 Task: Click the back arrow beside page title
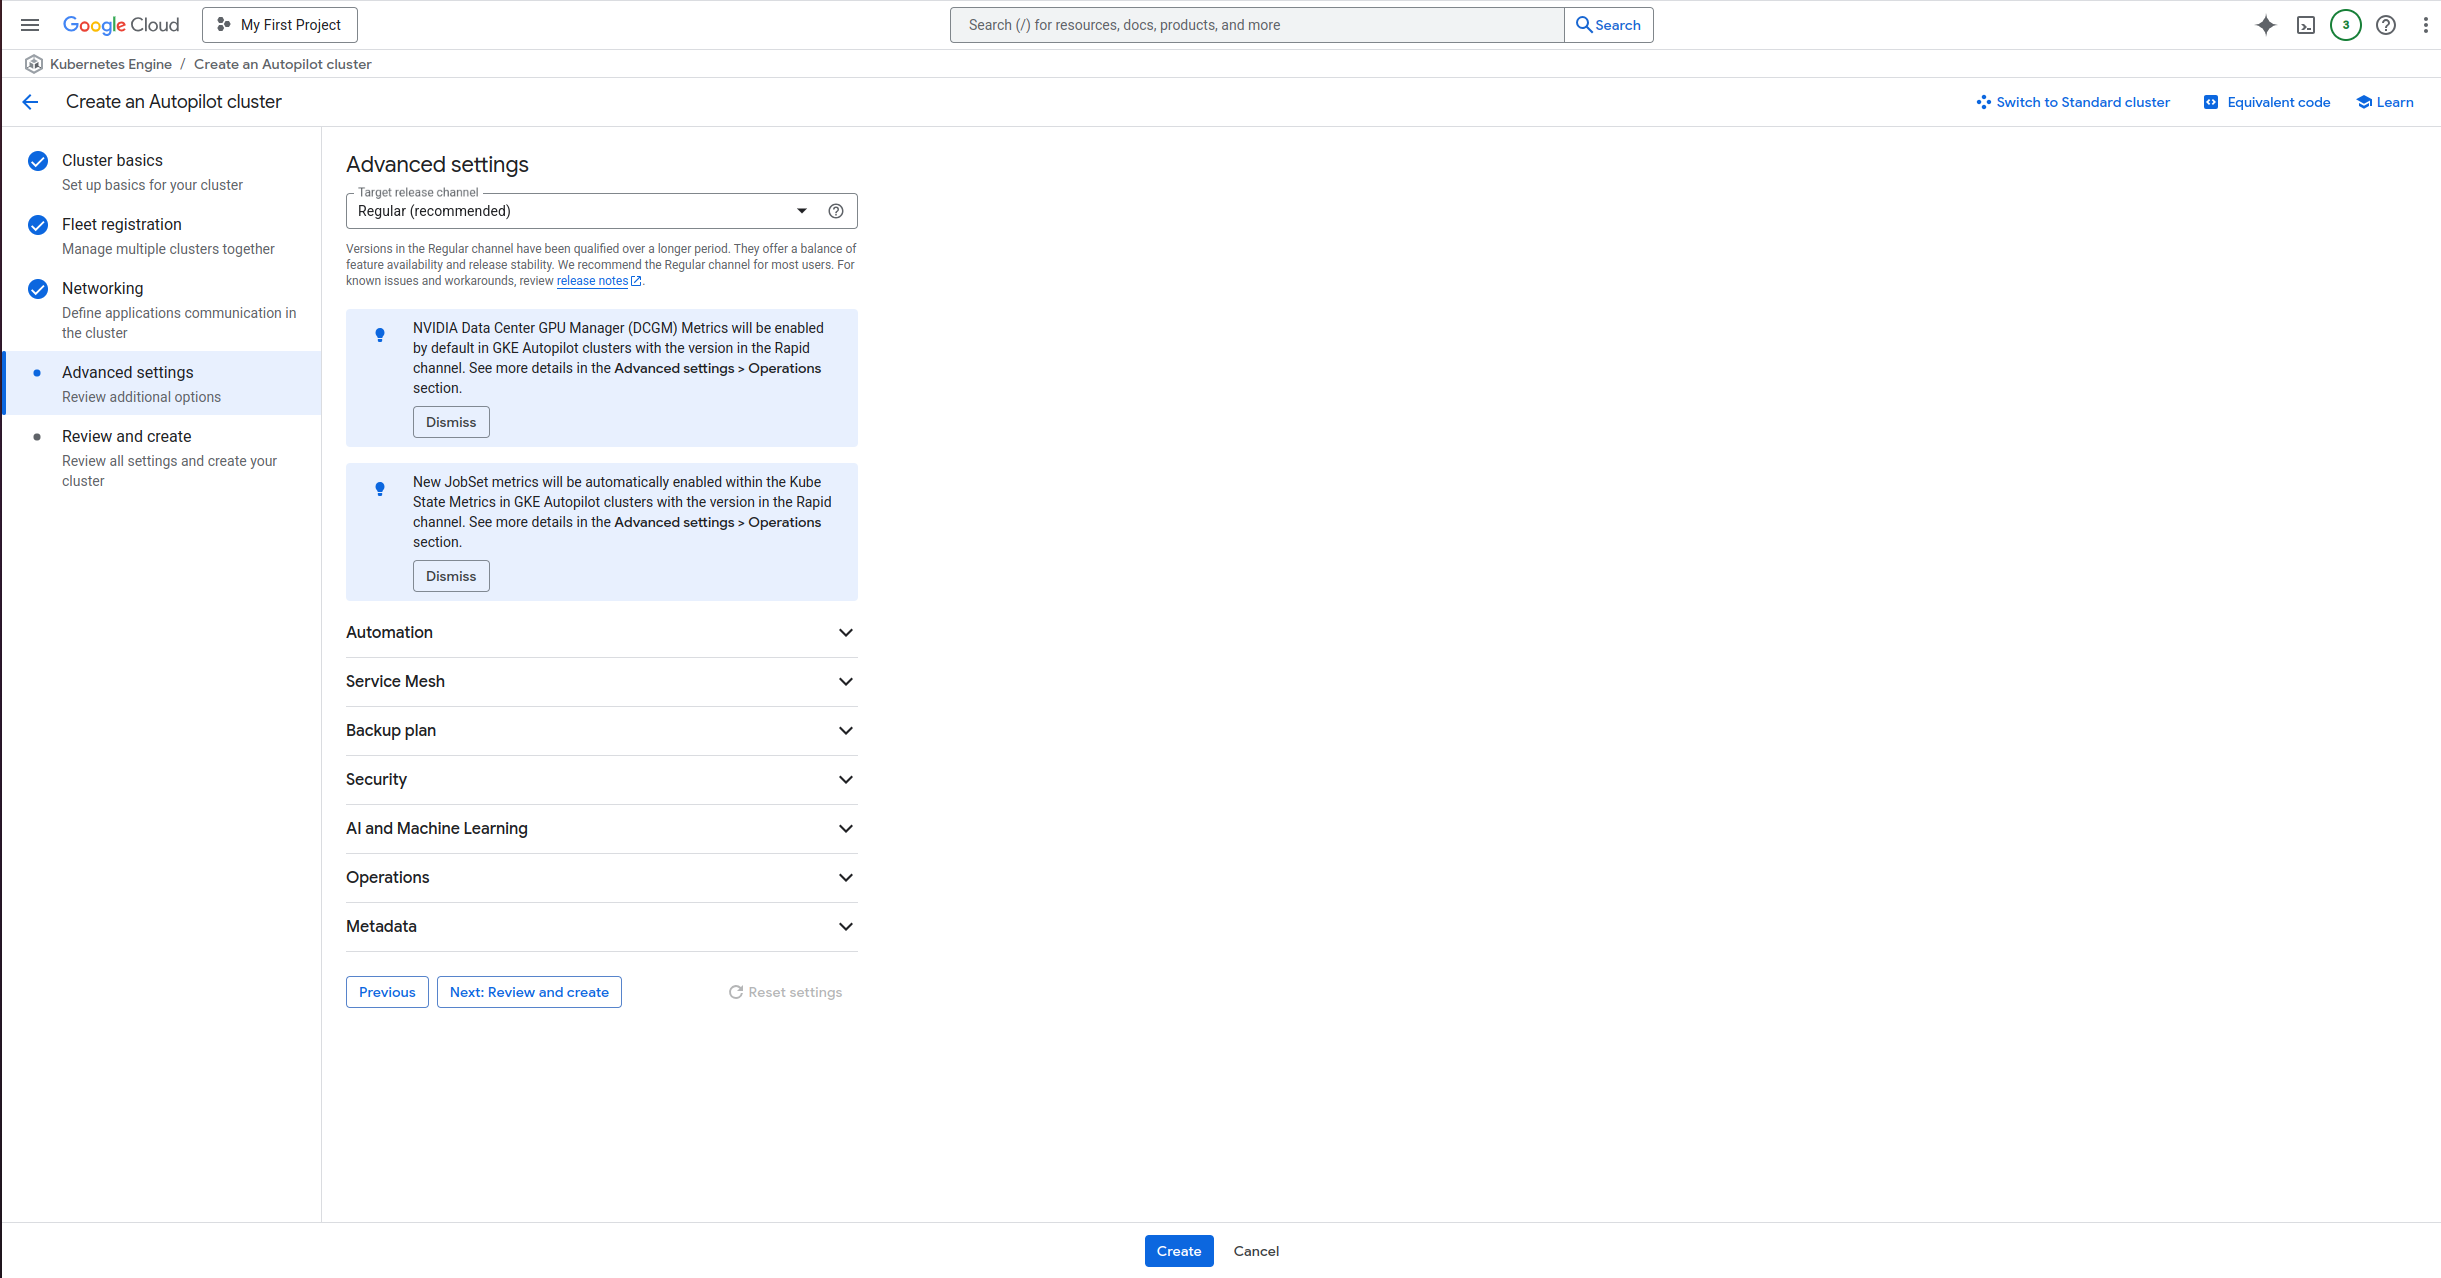(30, 102)
